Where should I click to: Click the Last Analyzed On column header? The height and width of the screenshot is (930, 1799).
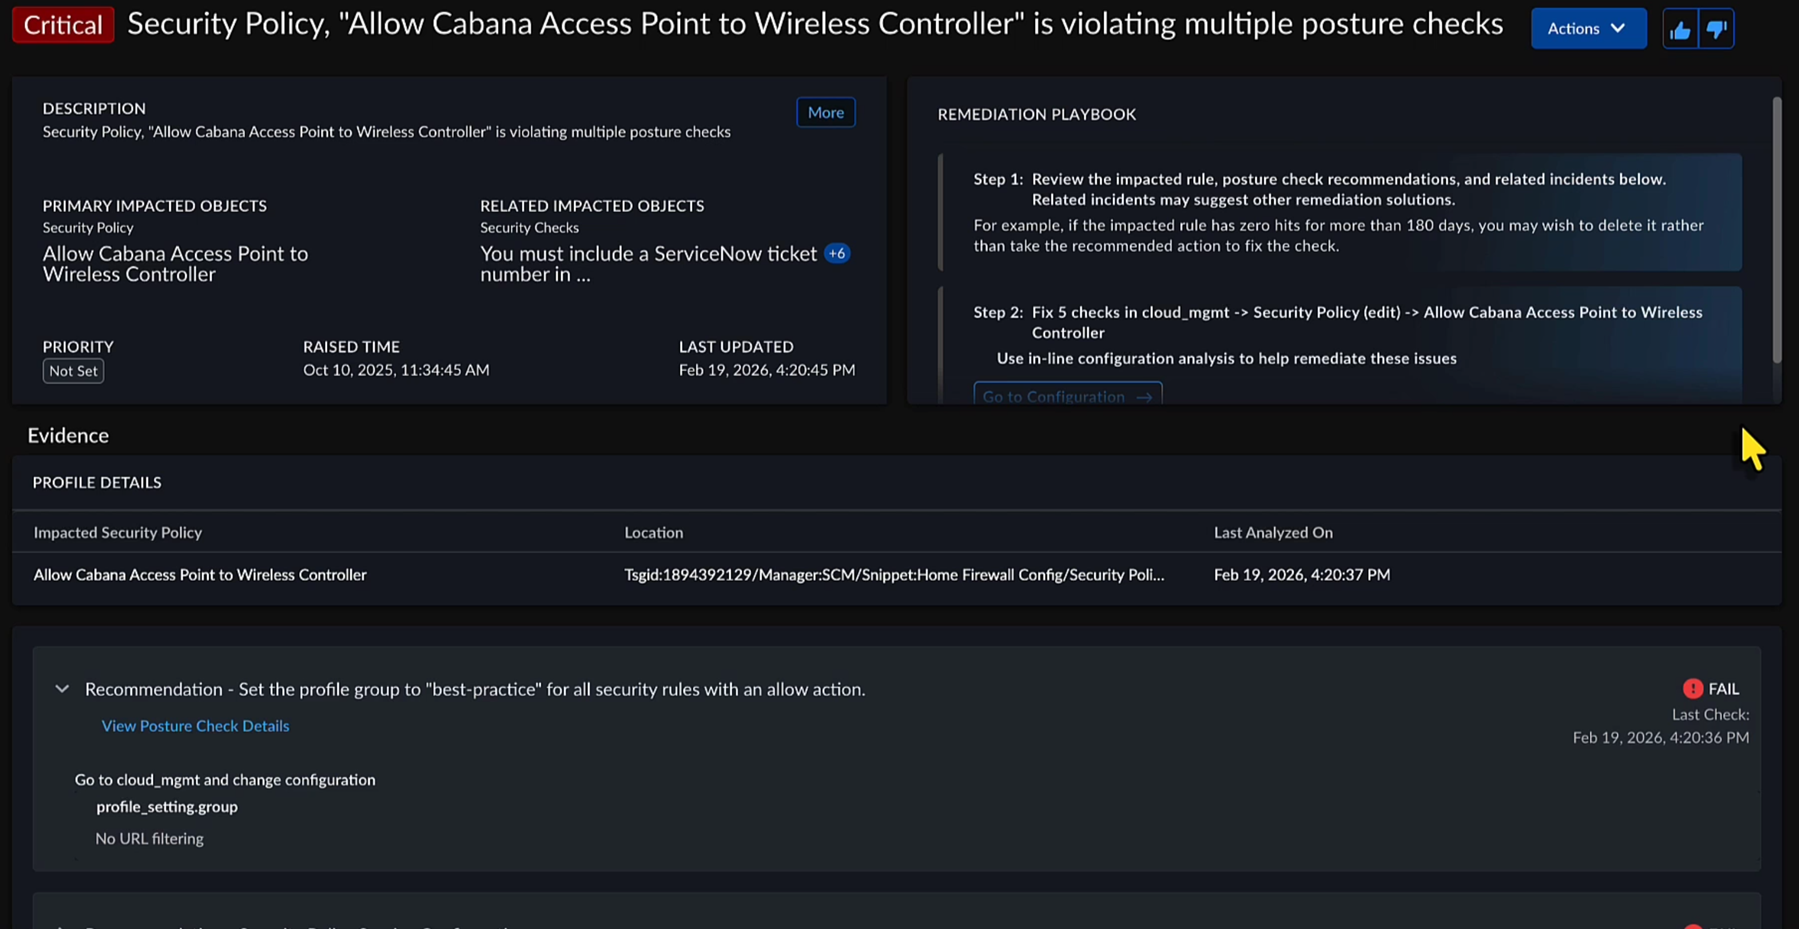point(1273,532)
